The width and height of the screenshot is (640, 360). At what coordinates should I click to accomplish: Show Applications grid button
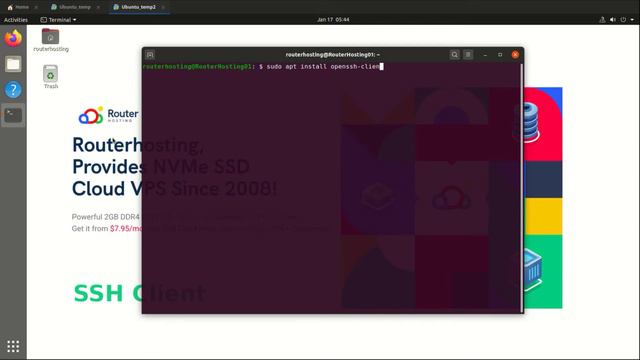point(13,346)
